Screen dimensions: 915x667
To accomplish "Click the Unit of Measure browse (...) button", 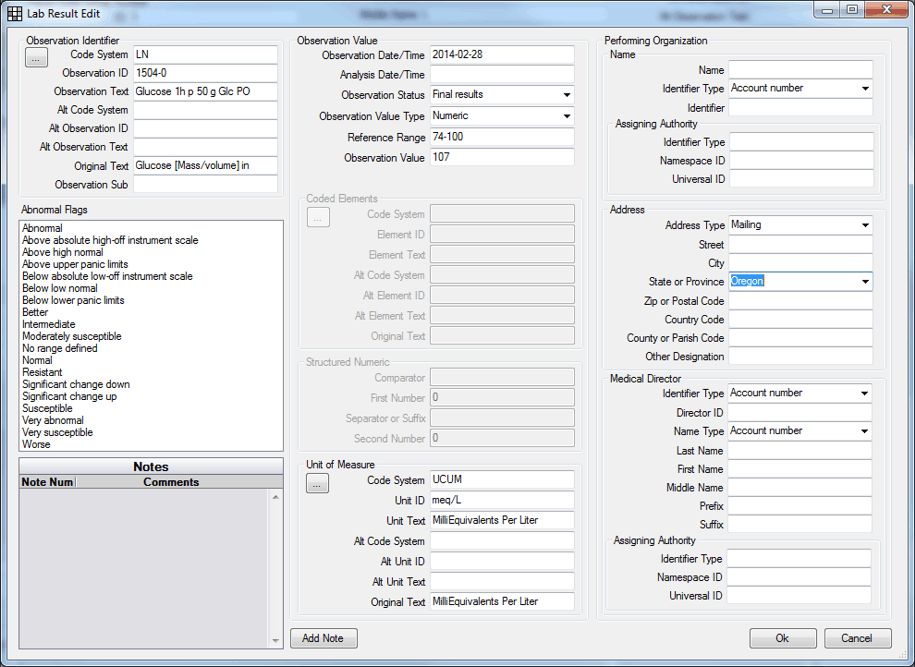I will coord(317,485).
